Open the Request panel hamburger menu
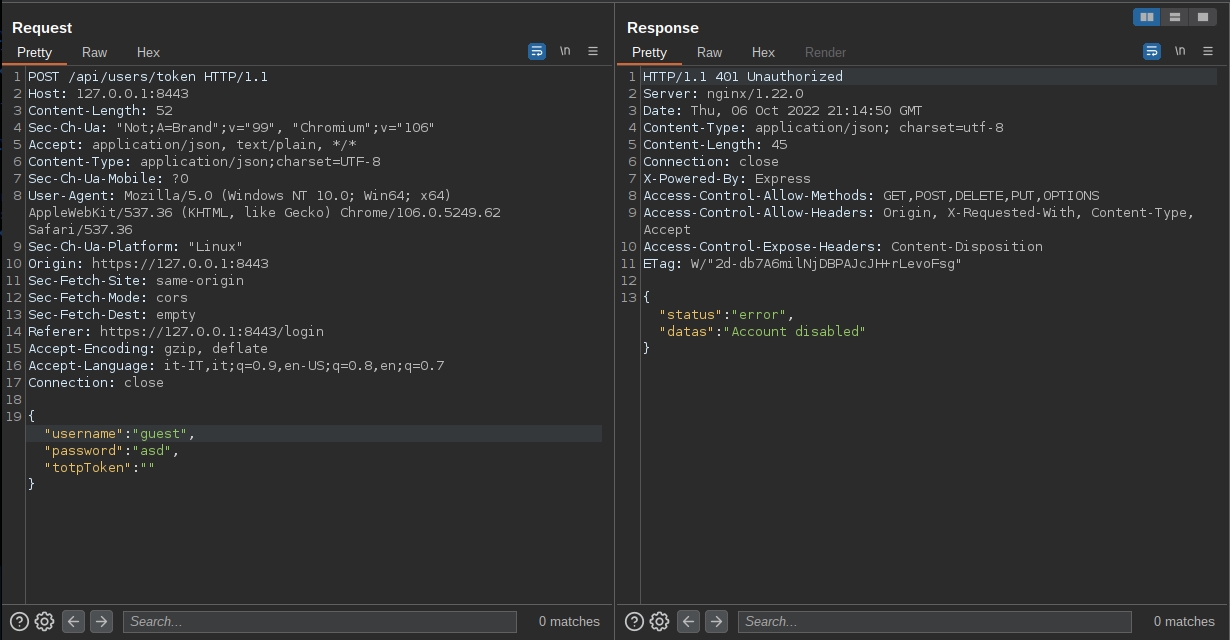 click(592, 51)
